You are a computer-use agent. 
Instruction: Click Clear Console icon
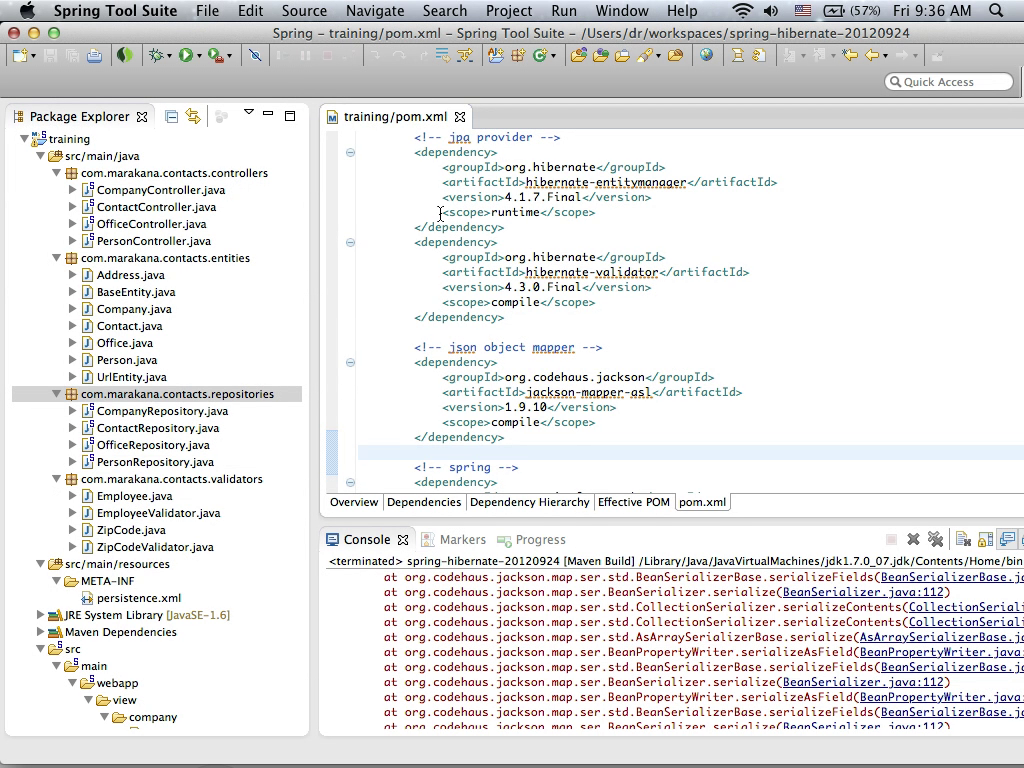click(963, 539)
